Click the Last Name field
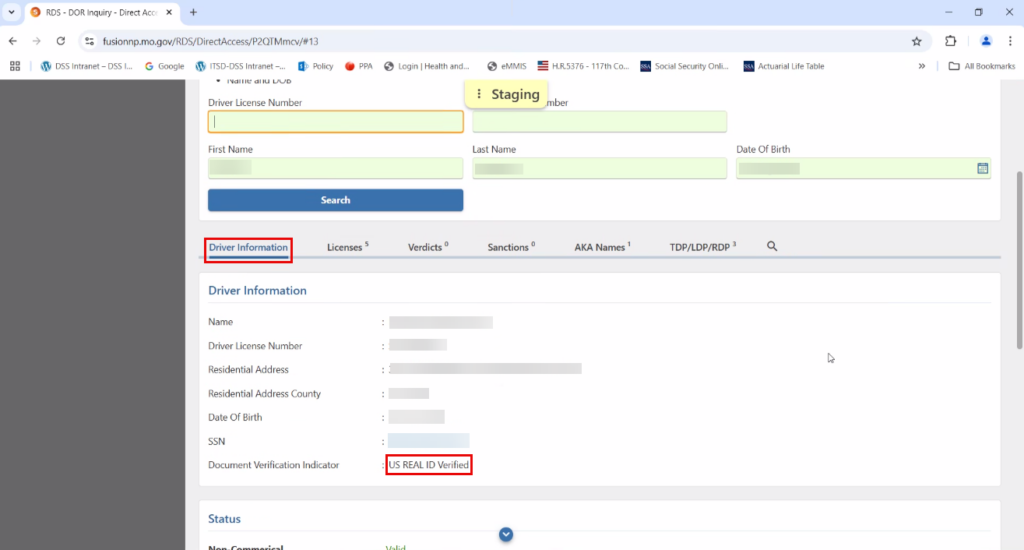Image resolution: width=1024 pixels, height=550 pixels. (x=600, y=169)
